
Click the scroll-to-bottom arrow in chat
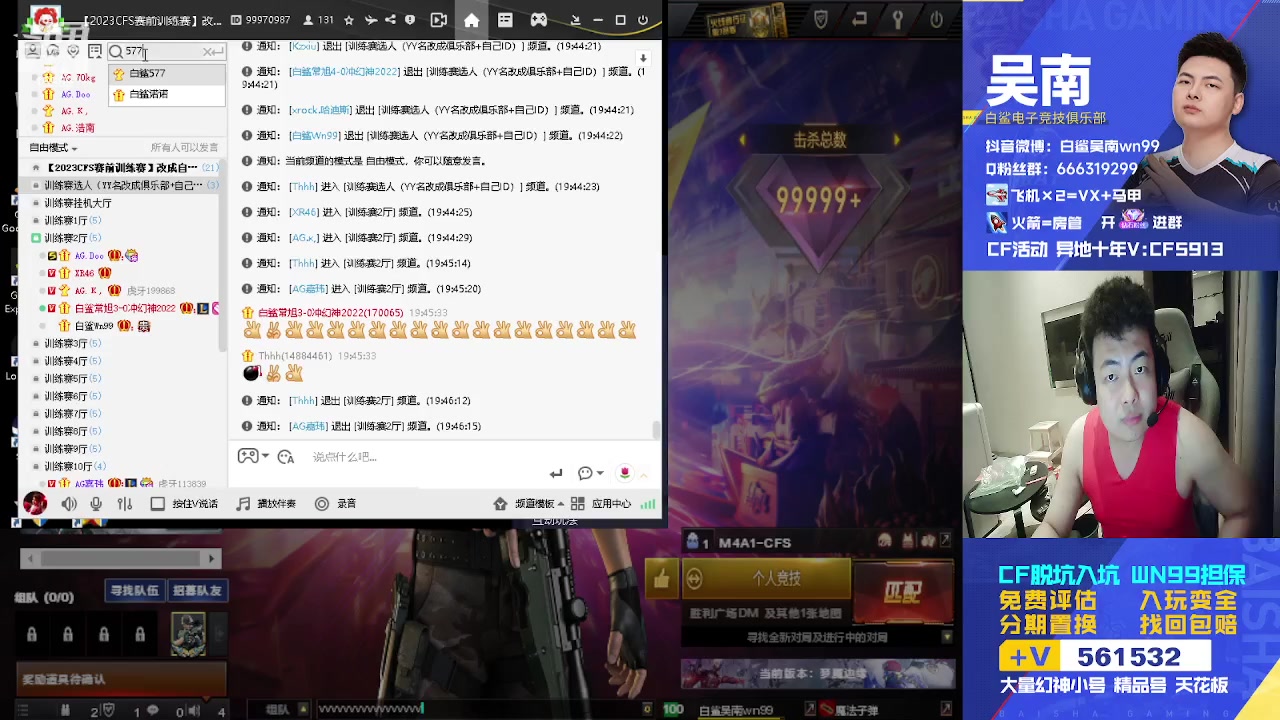click(643, 58)
